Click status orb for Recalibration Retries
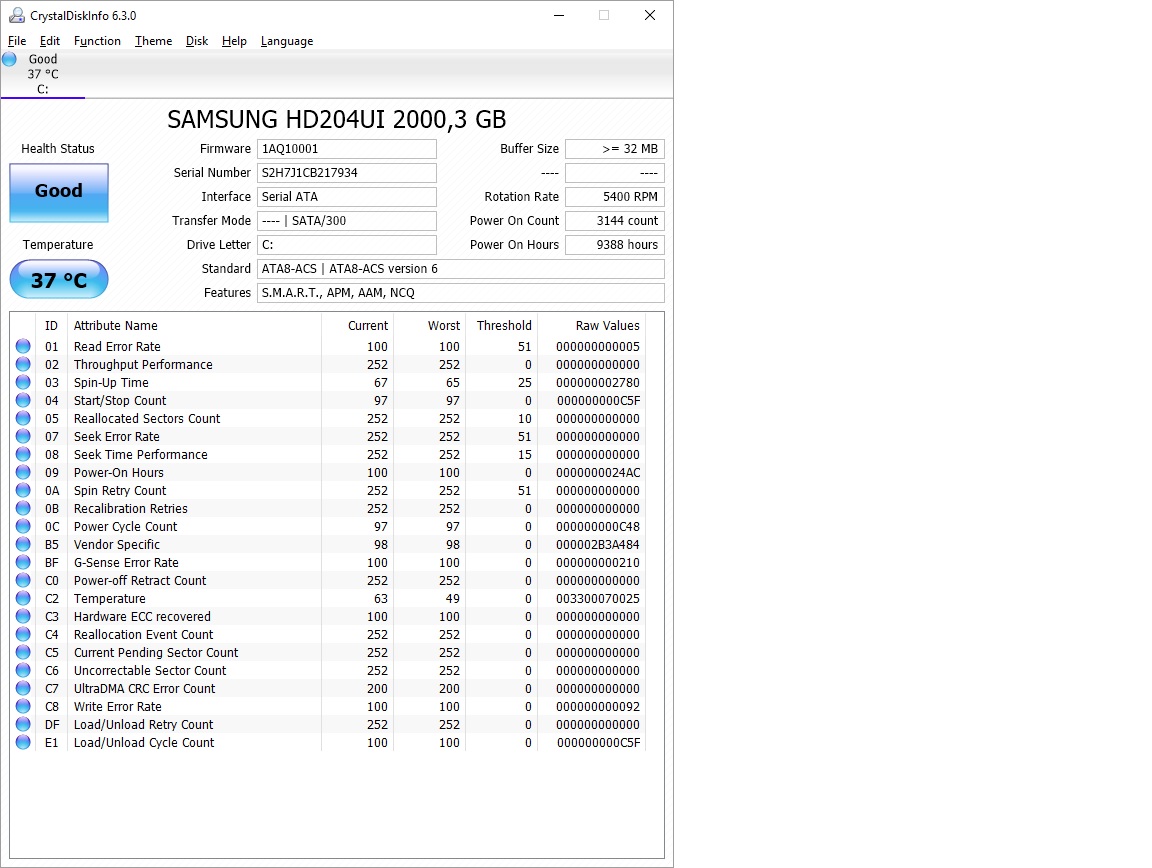This screenshot has width=1152, height=868. click(x=24, y=509)
